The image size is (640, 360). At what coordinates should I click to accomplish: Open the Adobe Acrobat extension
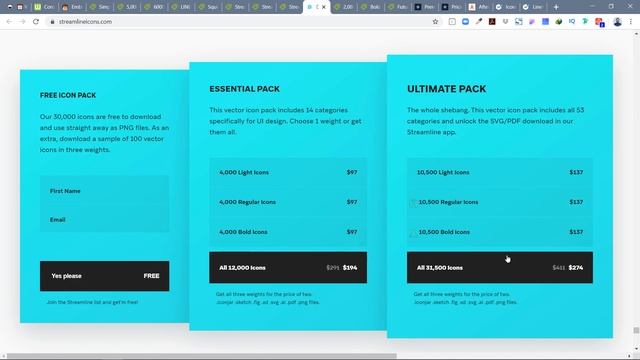tap(492, 22)
